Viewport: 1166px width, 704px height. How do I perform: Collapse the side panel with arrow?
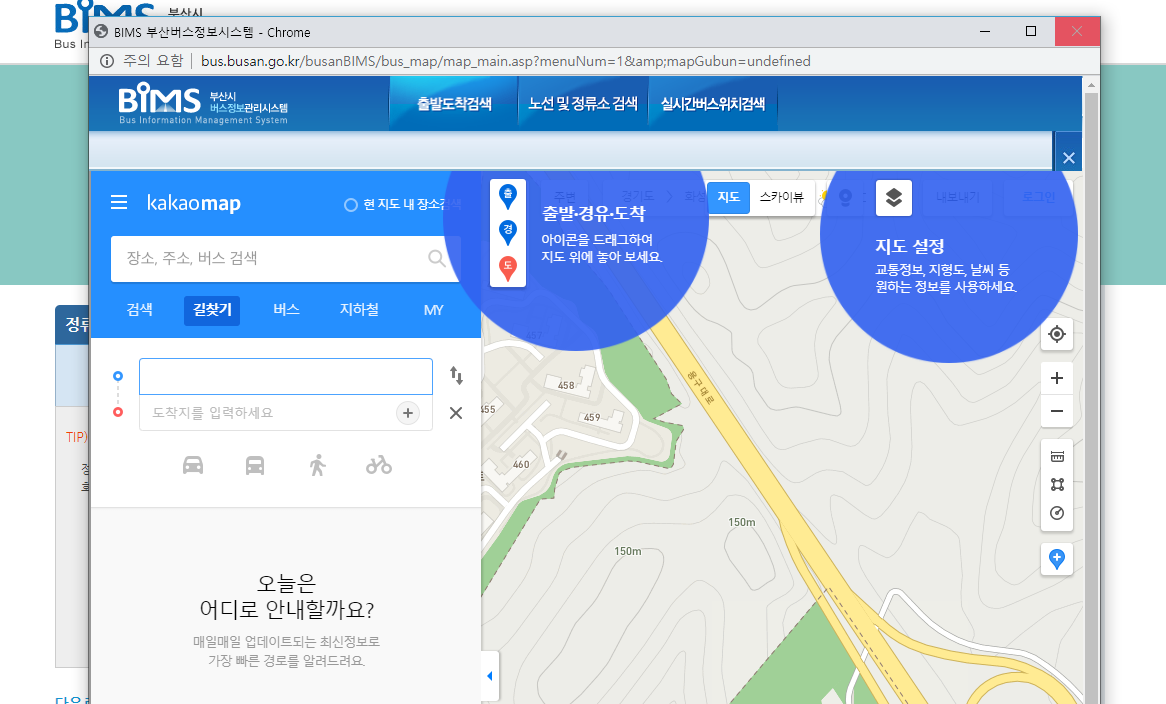click(490, 676)
